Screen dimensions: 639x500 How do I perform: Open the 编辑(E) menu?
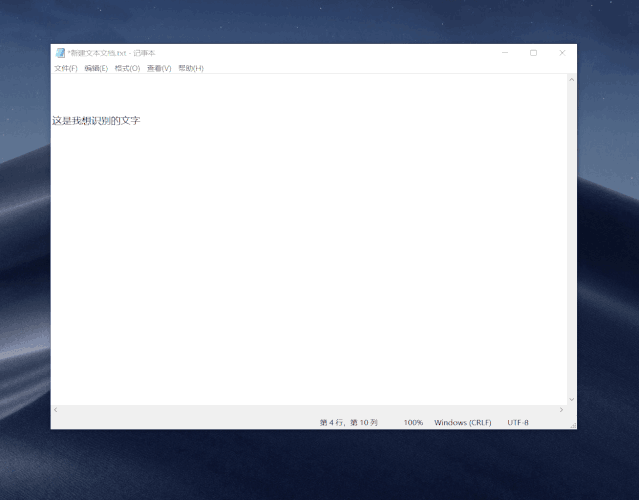click(x=96, y=68)
